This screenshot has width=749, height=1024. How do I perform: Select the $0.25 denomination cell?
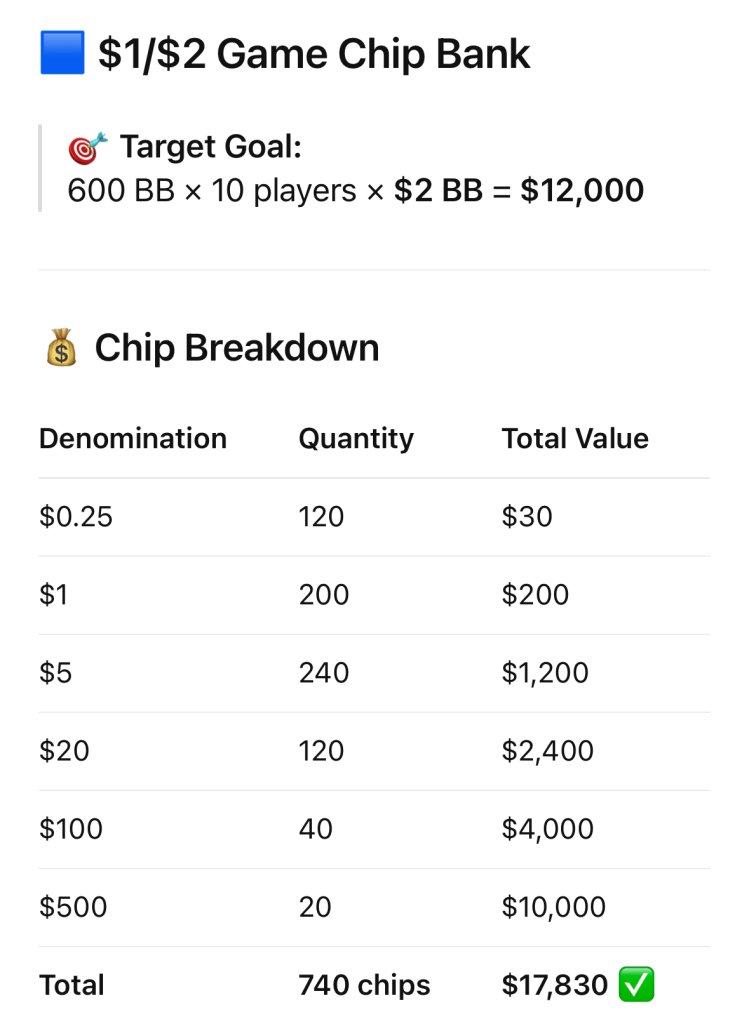coord(76,516)
